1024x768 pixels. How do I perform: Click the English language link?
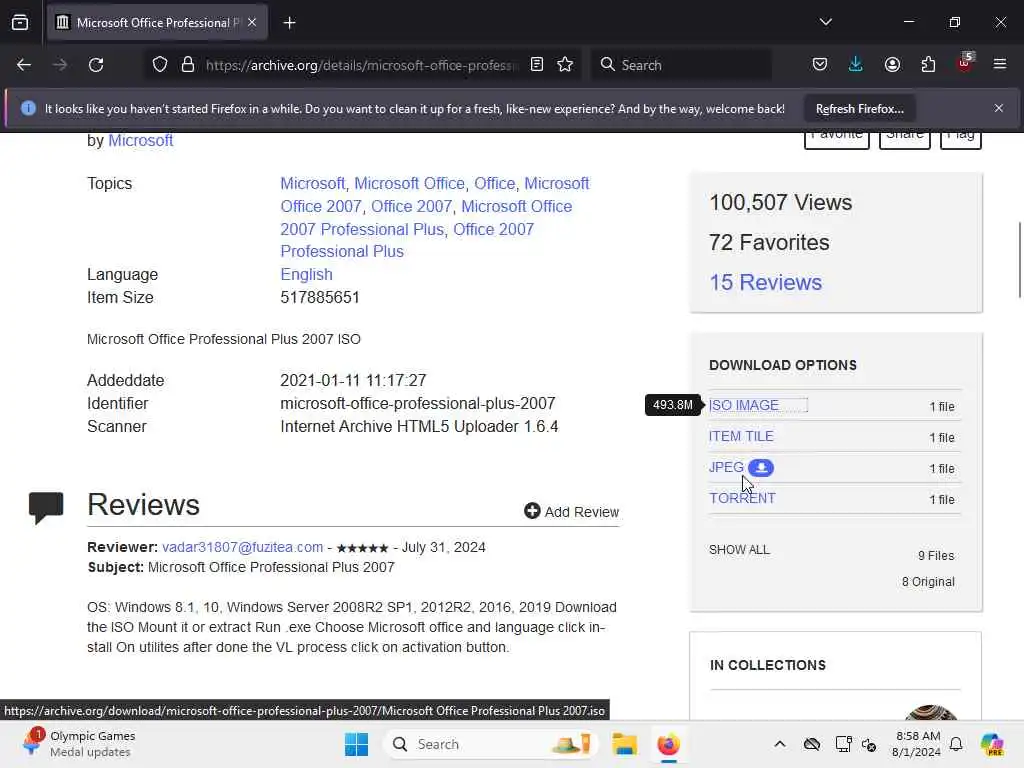tap(306, 274)
